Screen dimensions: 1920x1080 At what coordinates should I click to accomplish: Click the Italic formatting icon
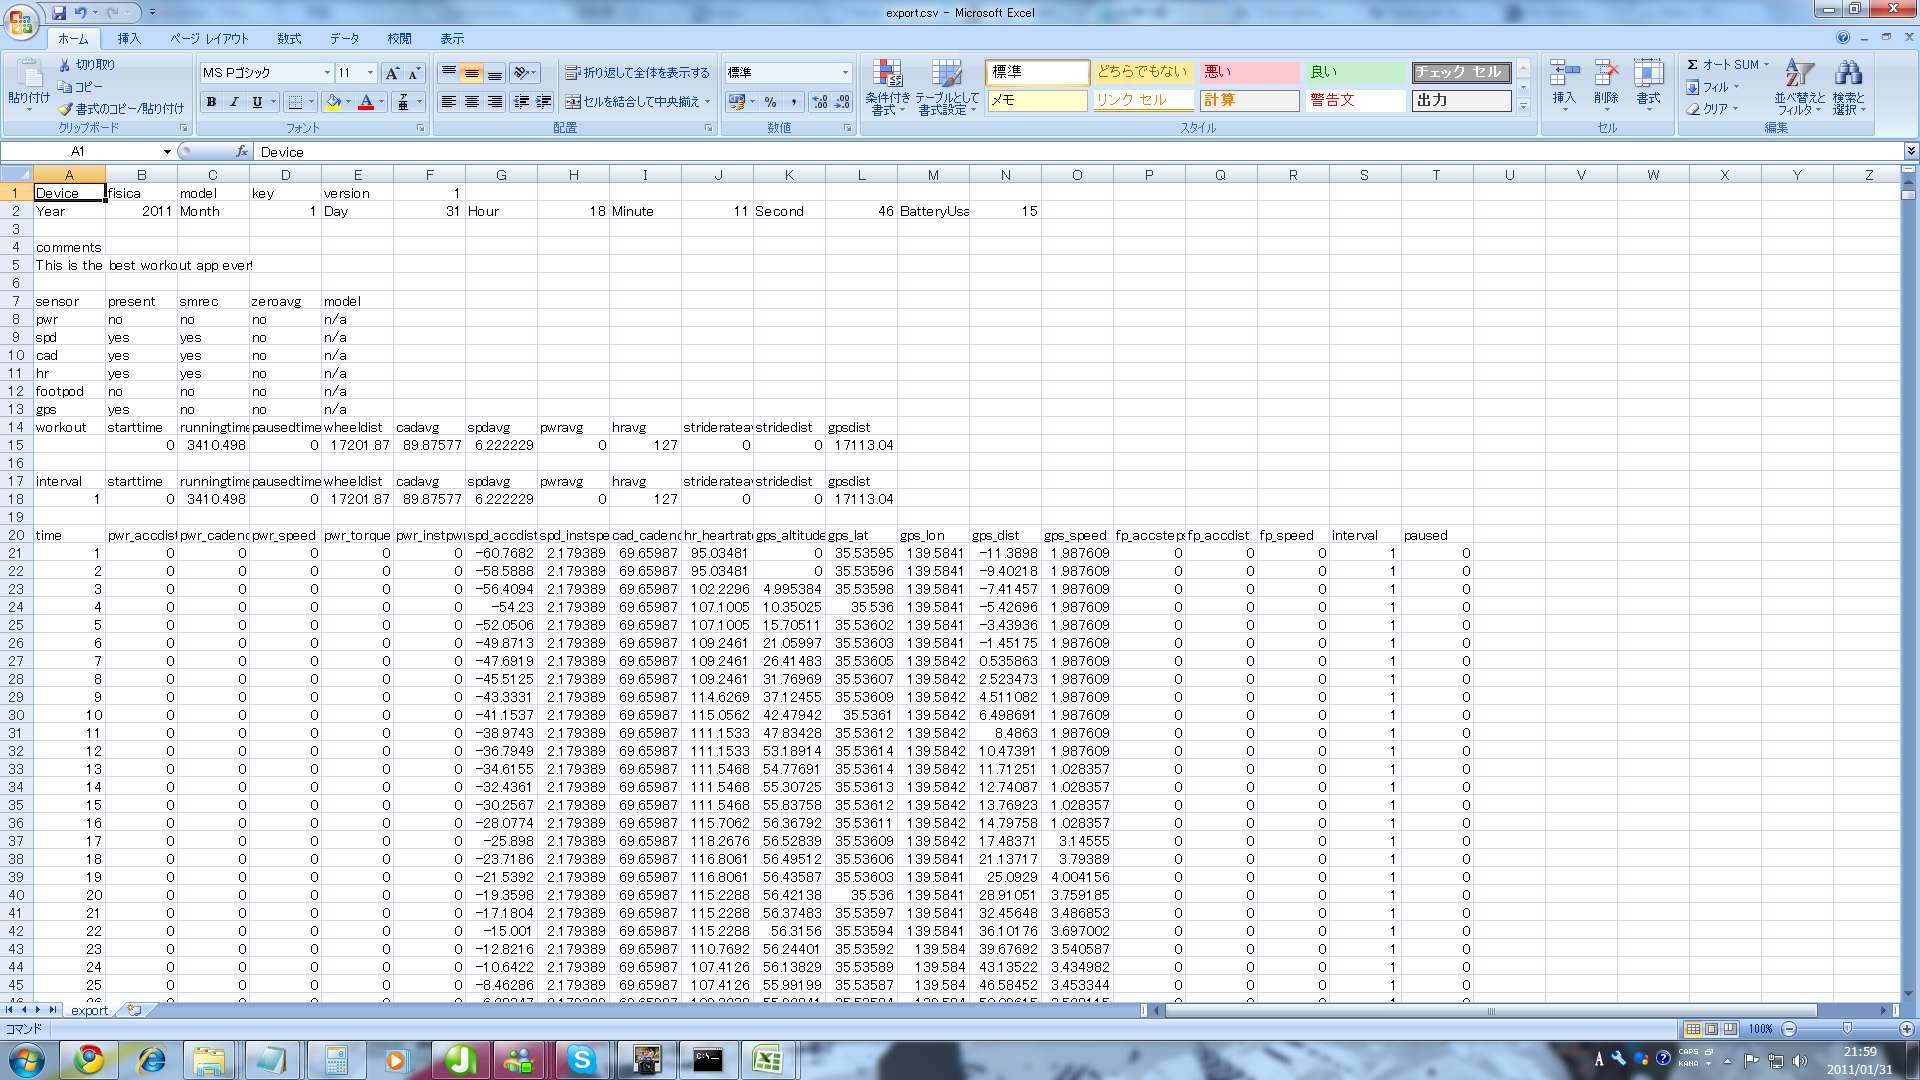click(x=234, y=102)
